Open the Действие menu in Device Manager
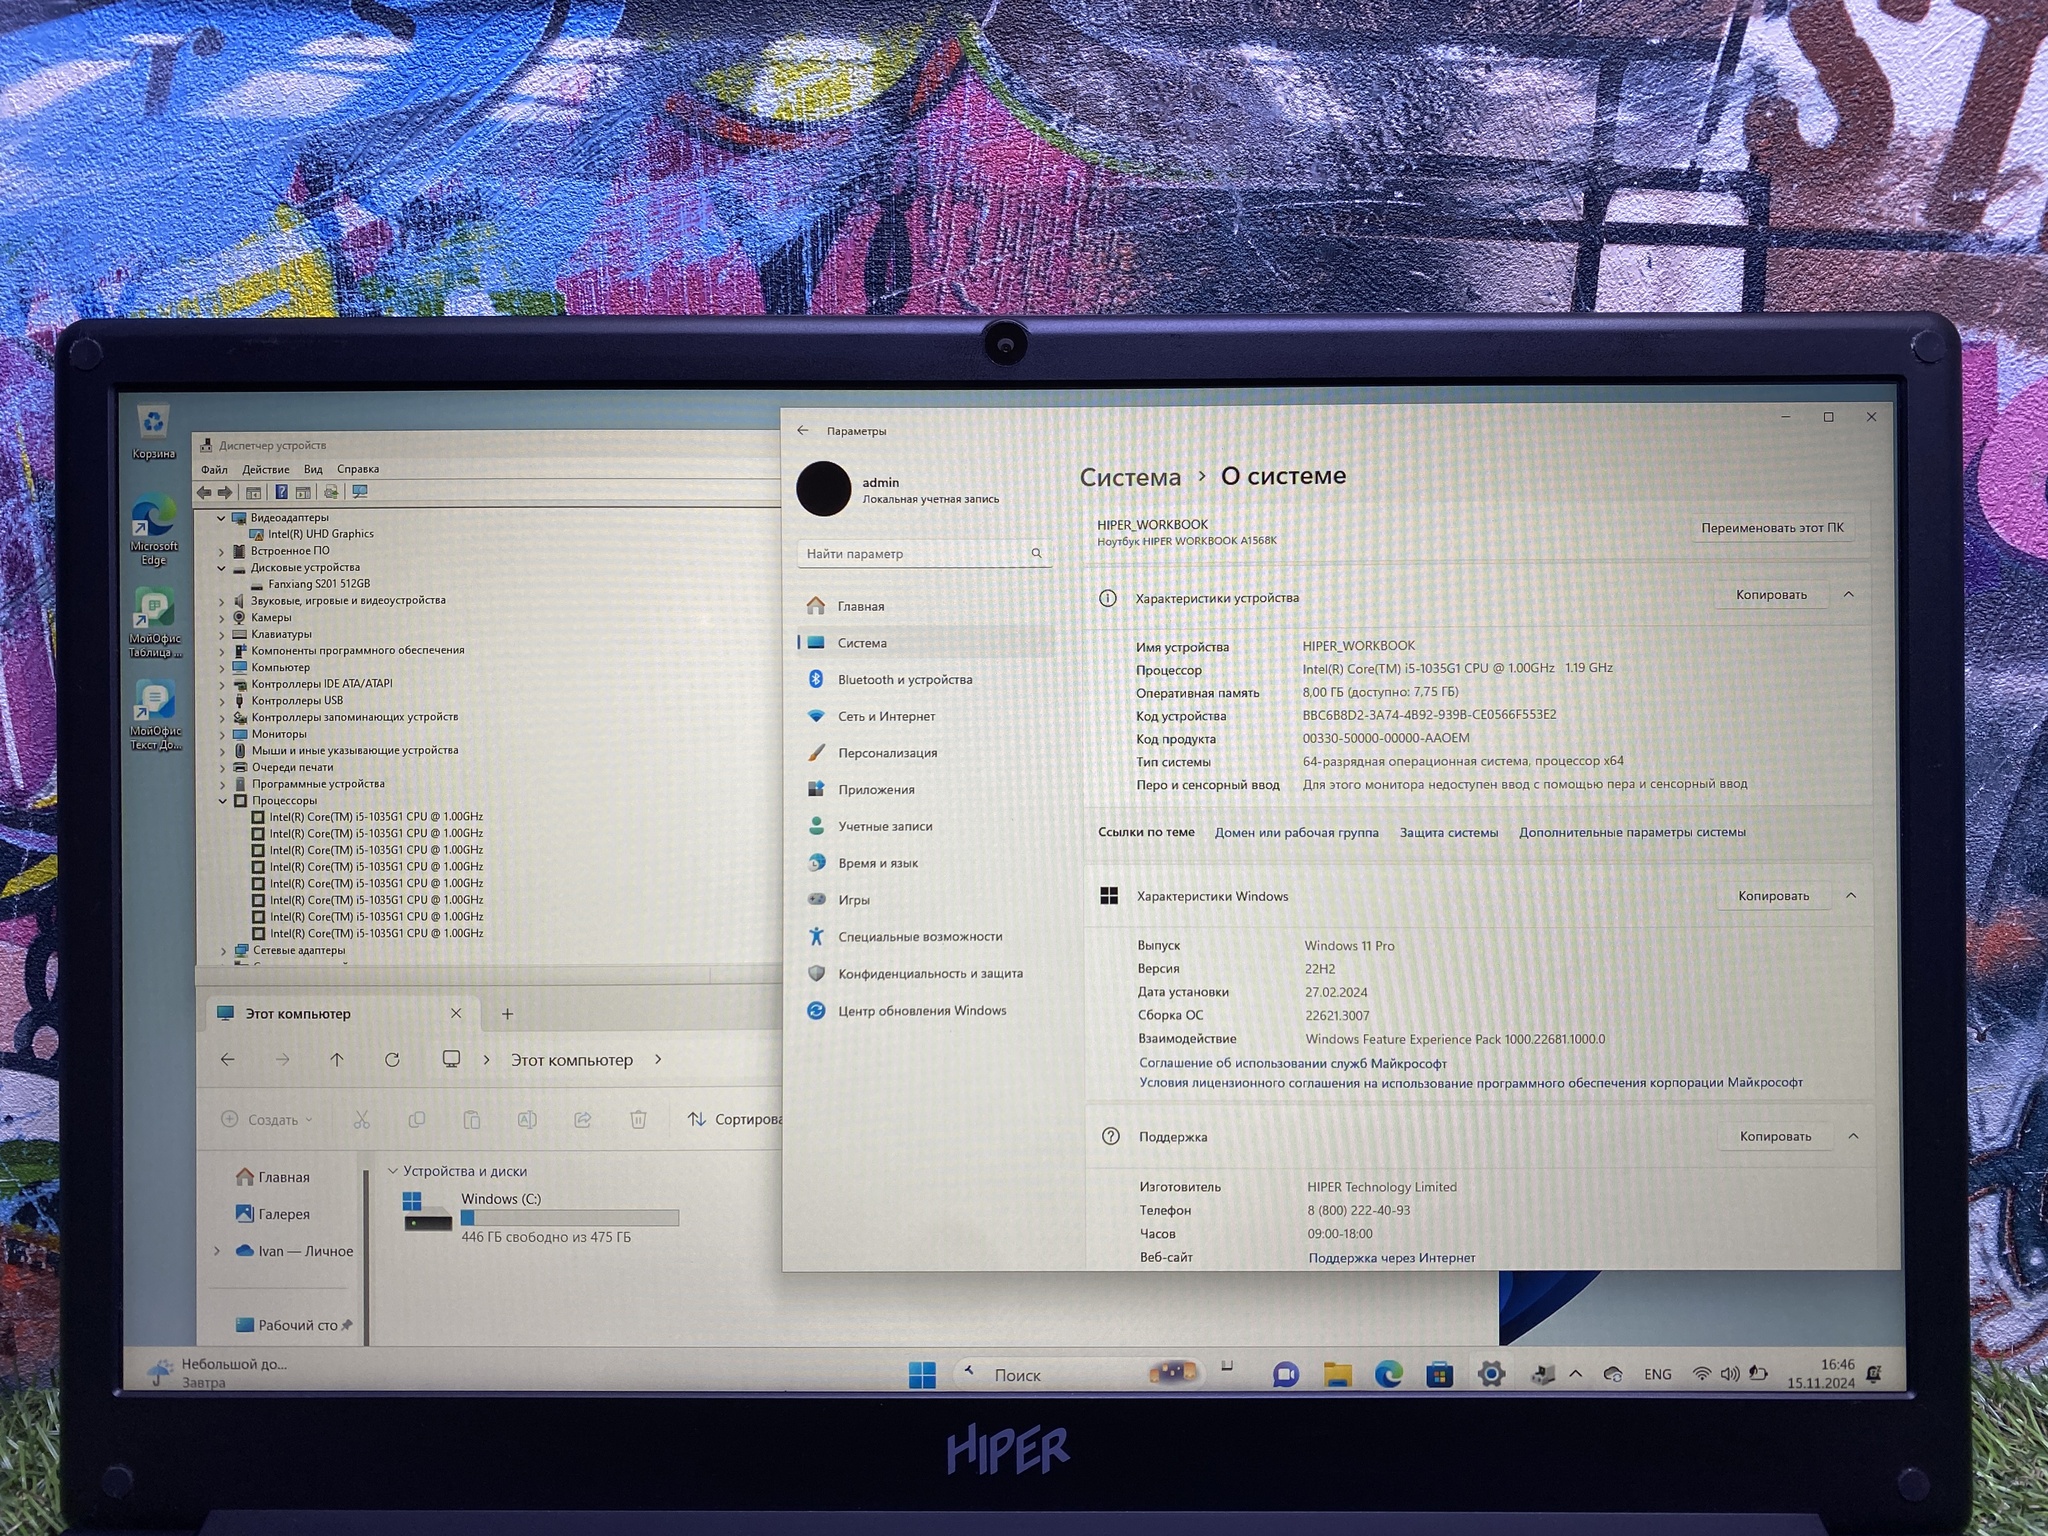Viewport: 2048px width, 1536px height. 265,470
